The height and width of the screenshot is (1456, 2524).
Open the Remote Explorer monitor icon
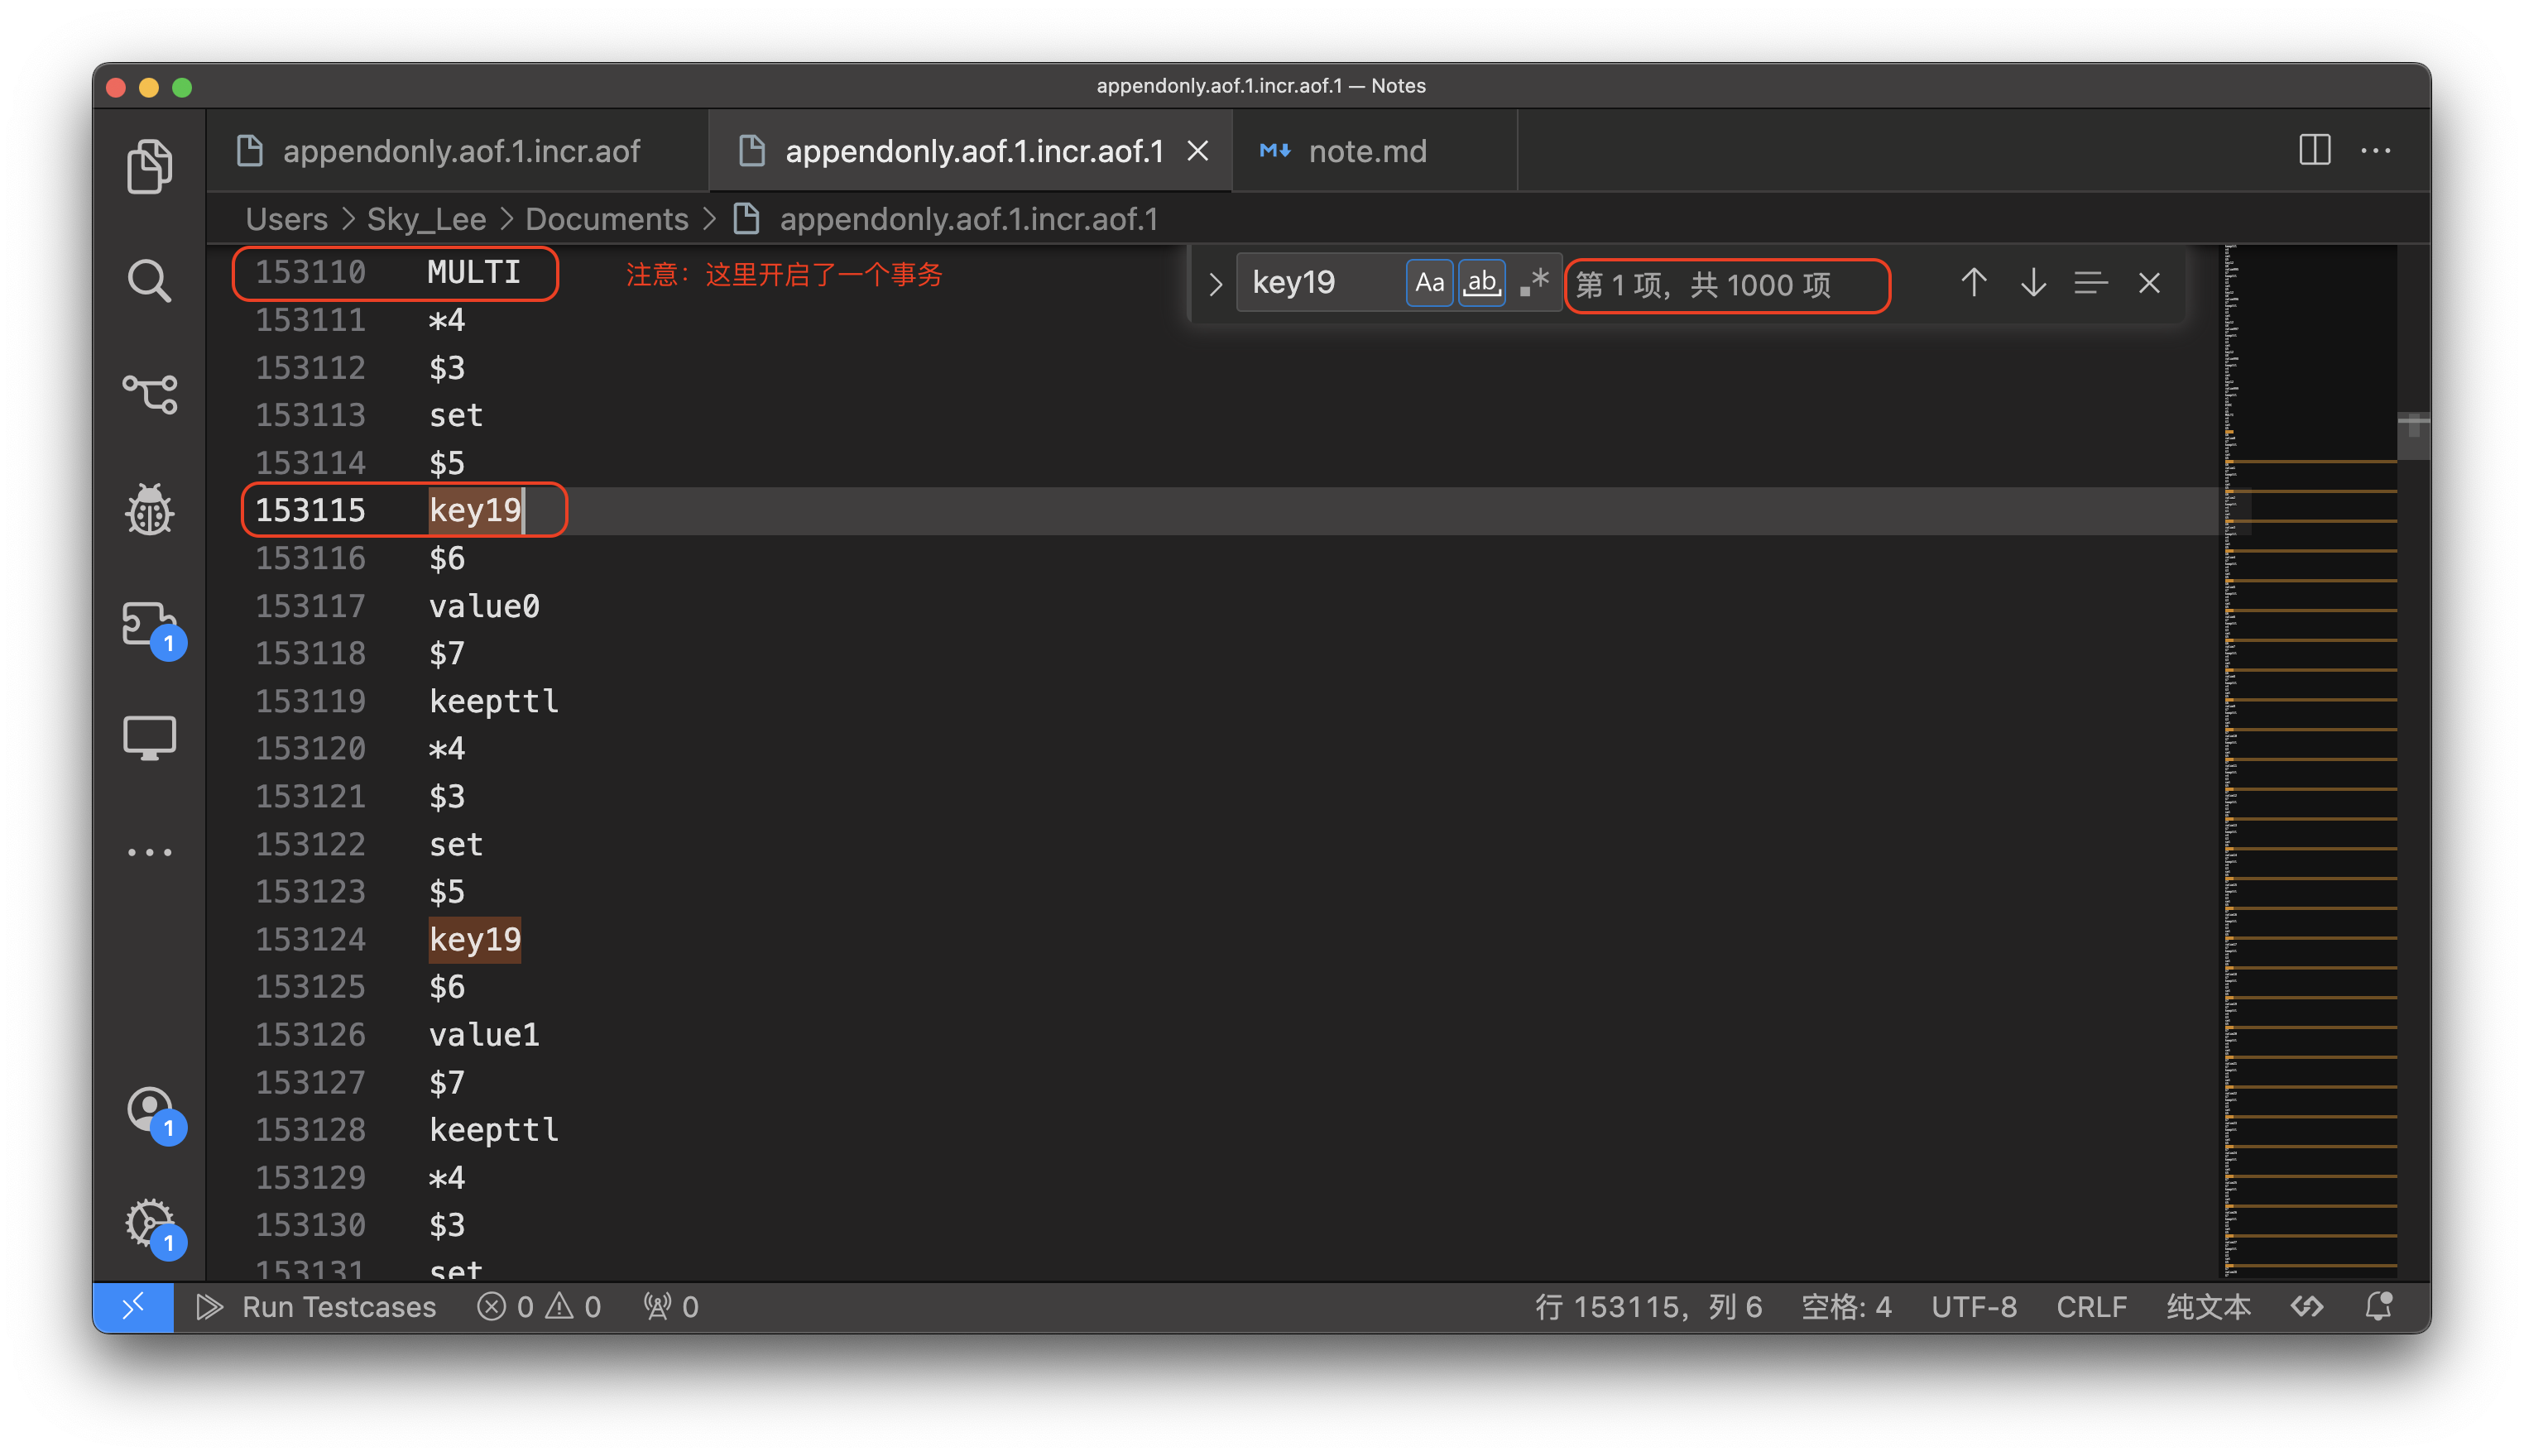149,738
